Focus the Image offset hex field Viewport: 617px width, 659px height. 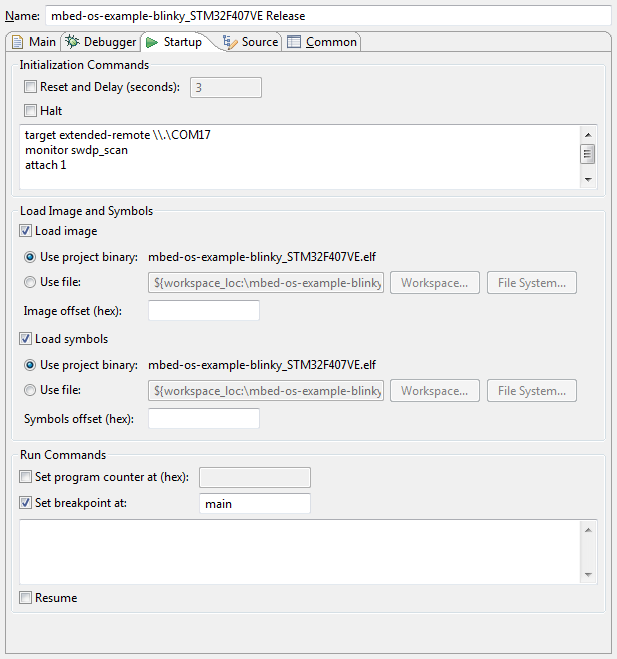[204, 311]
